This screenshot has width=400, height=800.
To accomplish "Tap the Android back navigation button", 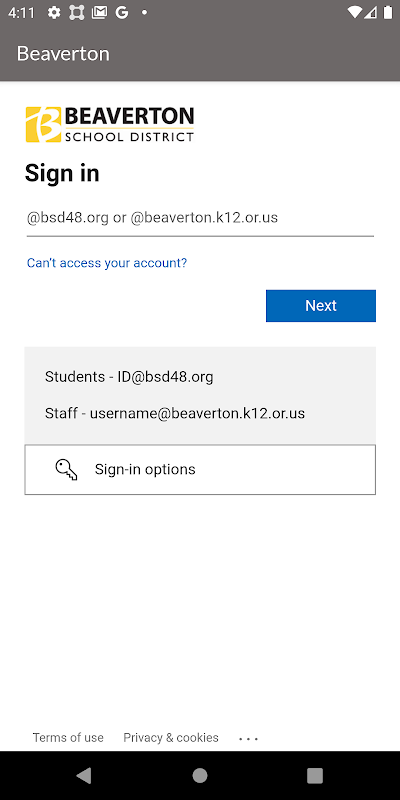I will 84,776.
